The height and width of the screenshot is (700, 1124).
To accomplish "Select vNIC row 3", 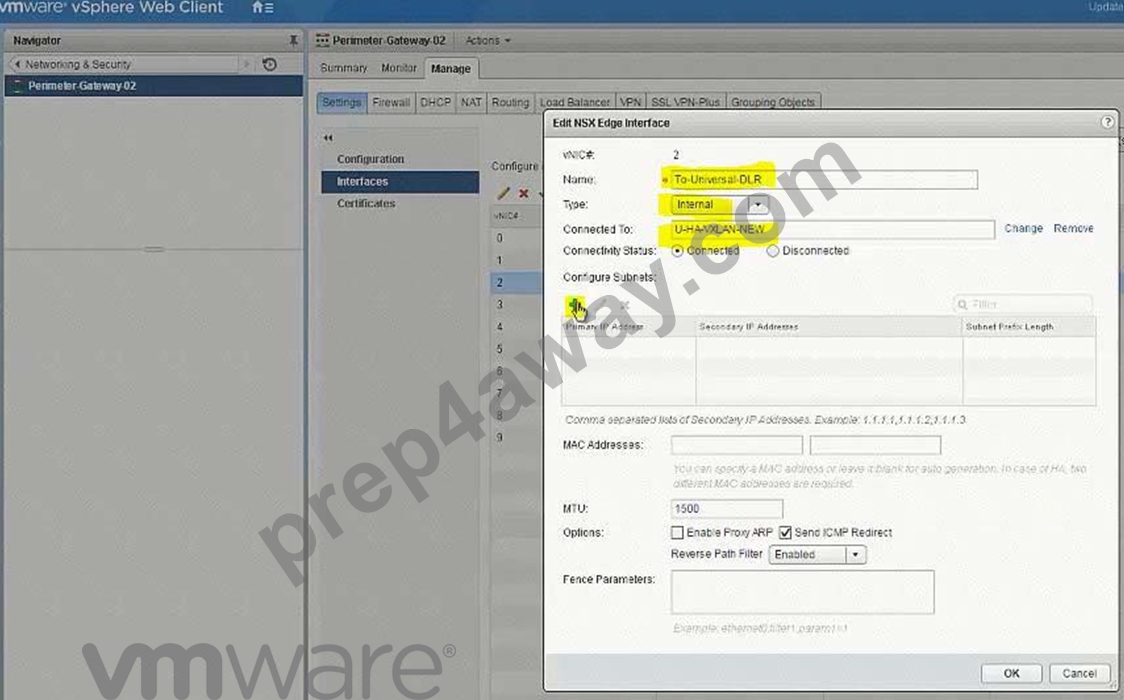I will coord(516,305).
